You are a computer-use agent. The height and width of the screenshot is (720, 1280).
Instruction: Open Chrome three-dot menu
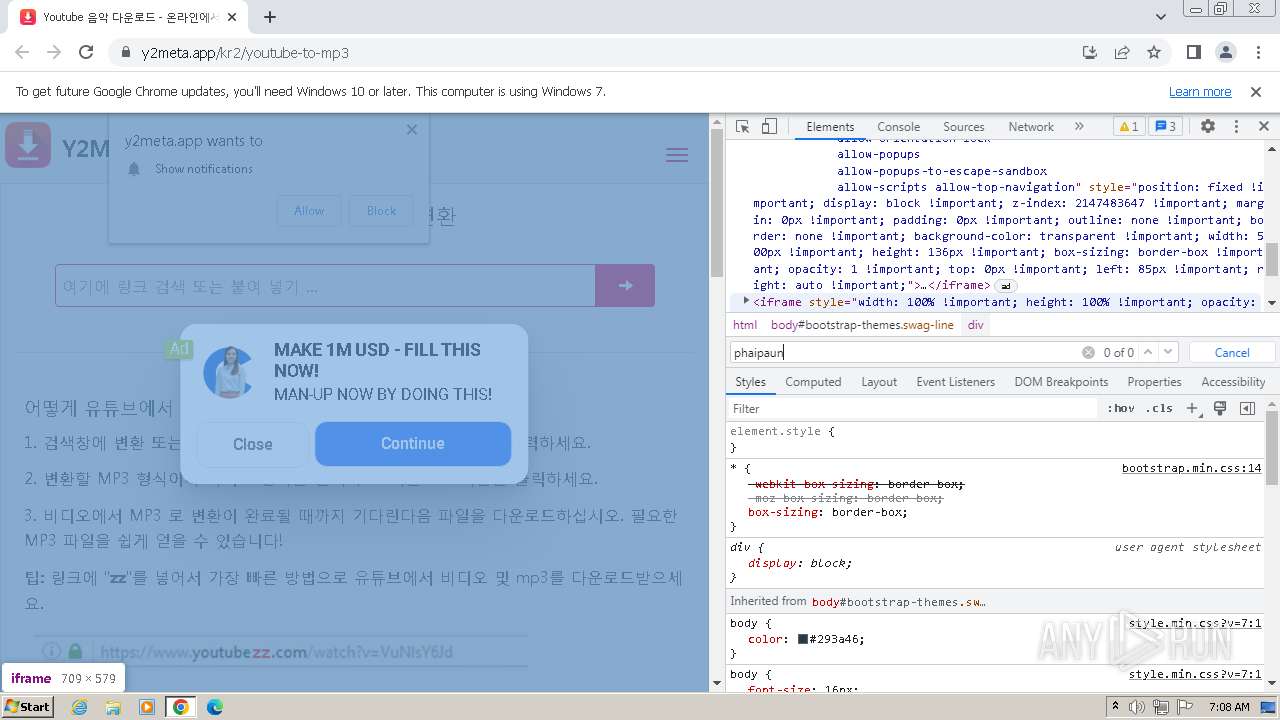point(1257,52)
